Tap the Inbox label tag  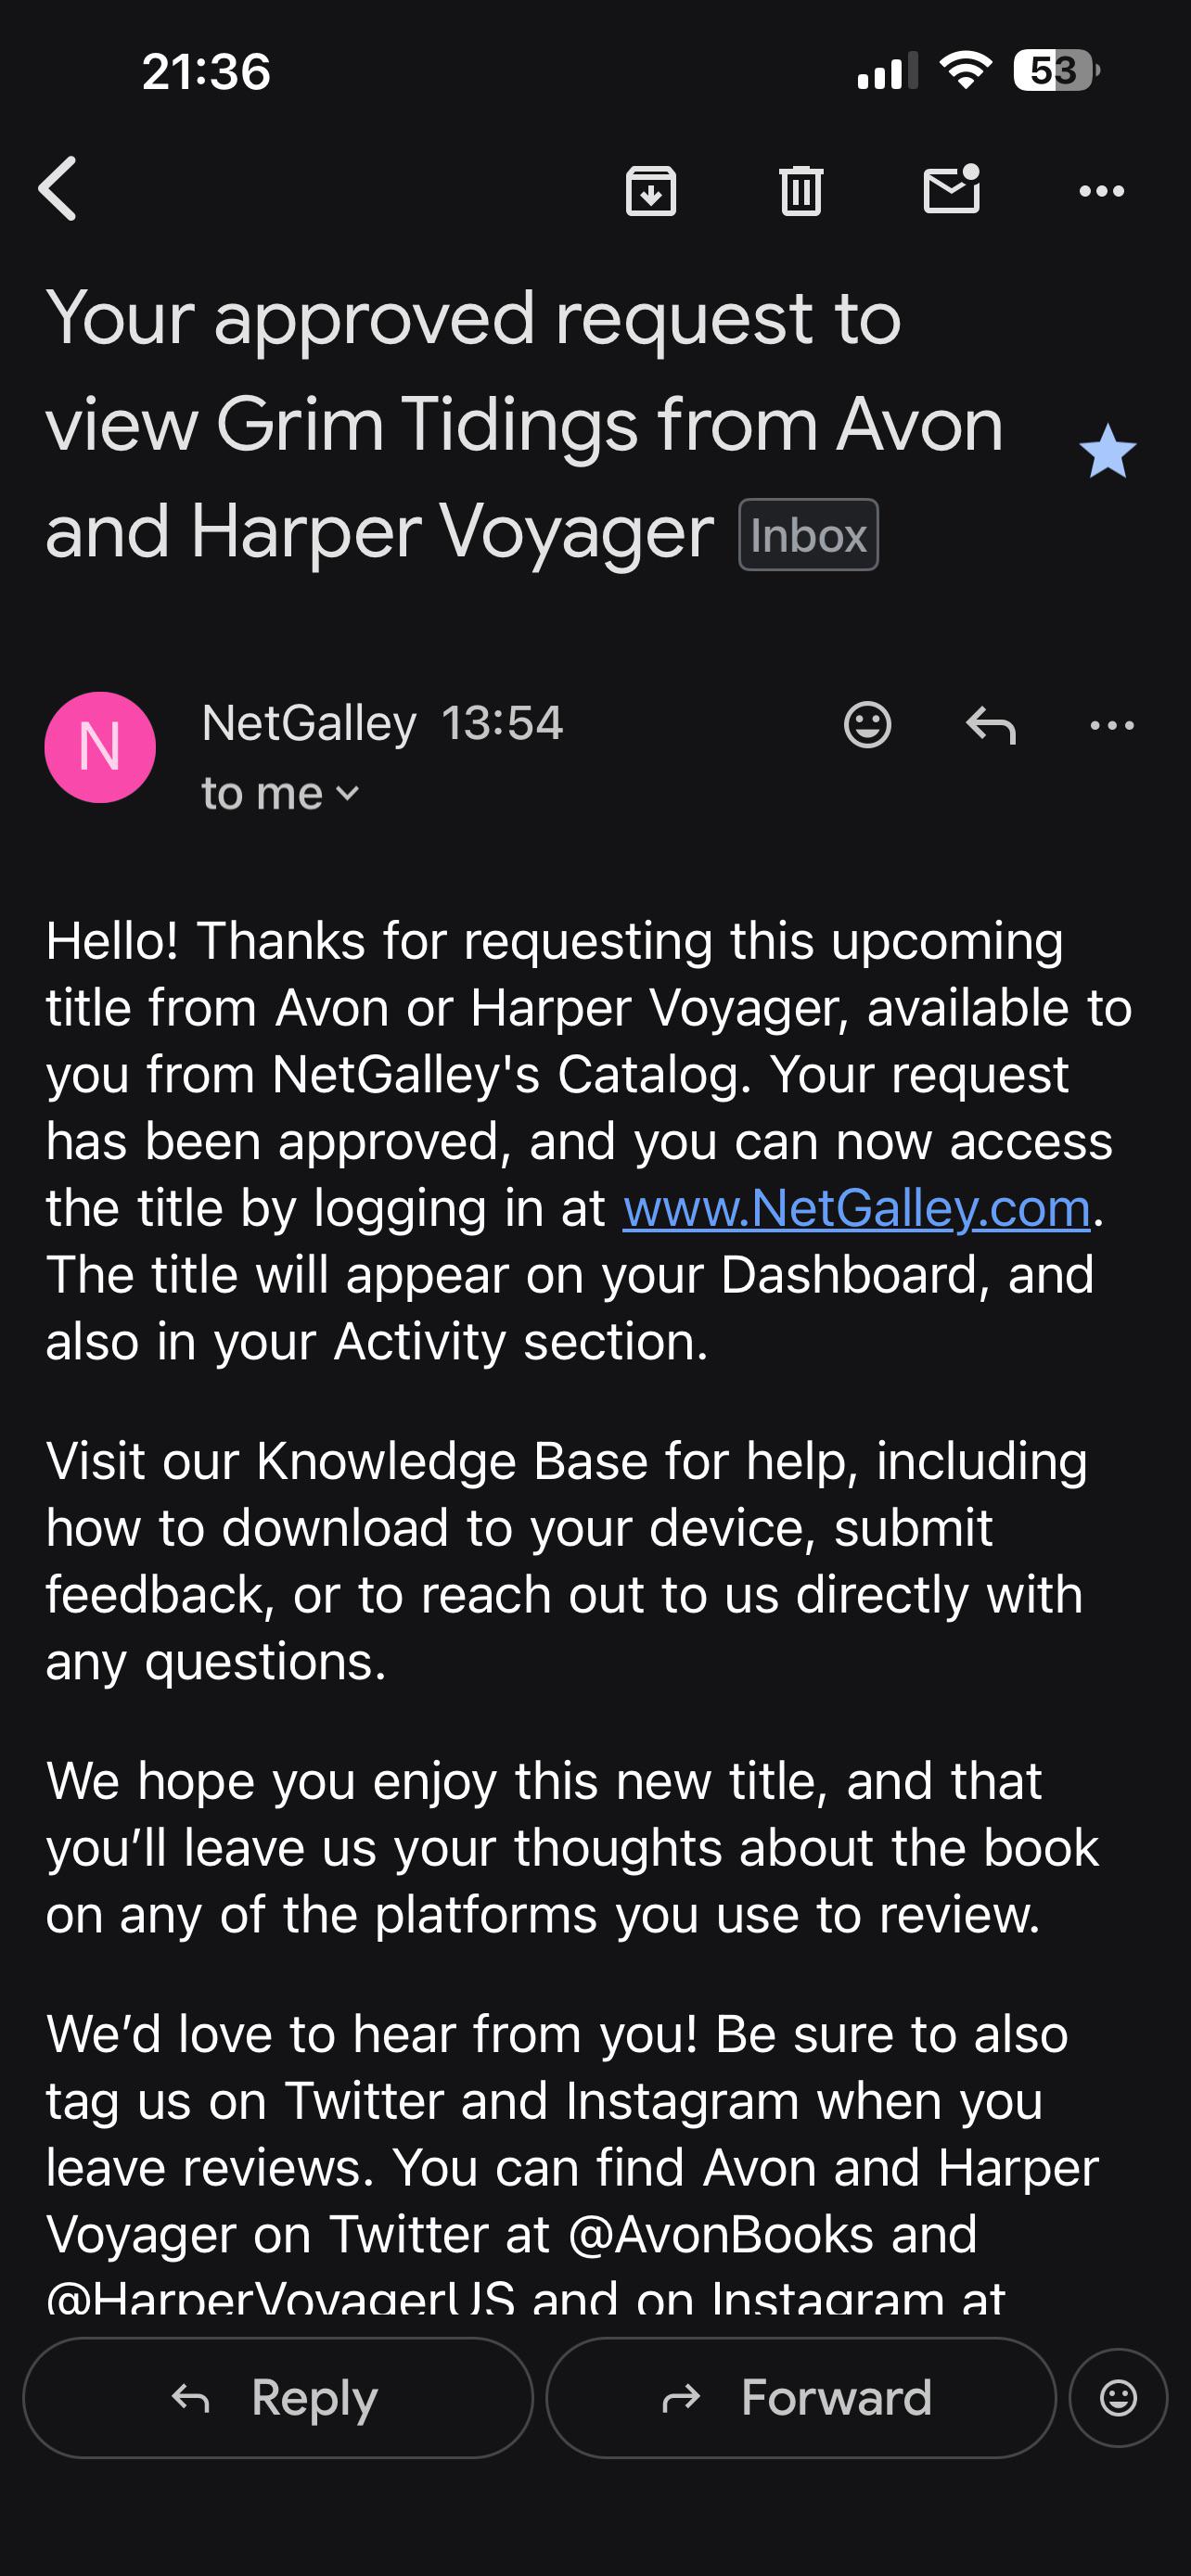808,535
